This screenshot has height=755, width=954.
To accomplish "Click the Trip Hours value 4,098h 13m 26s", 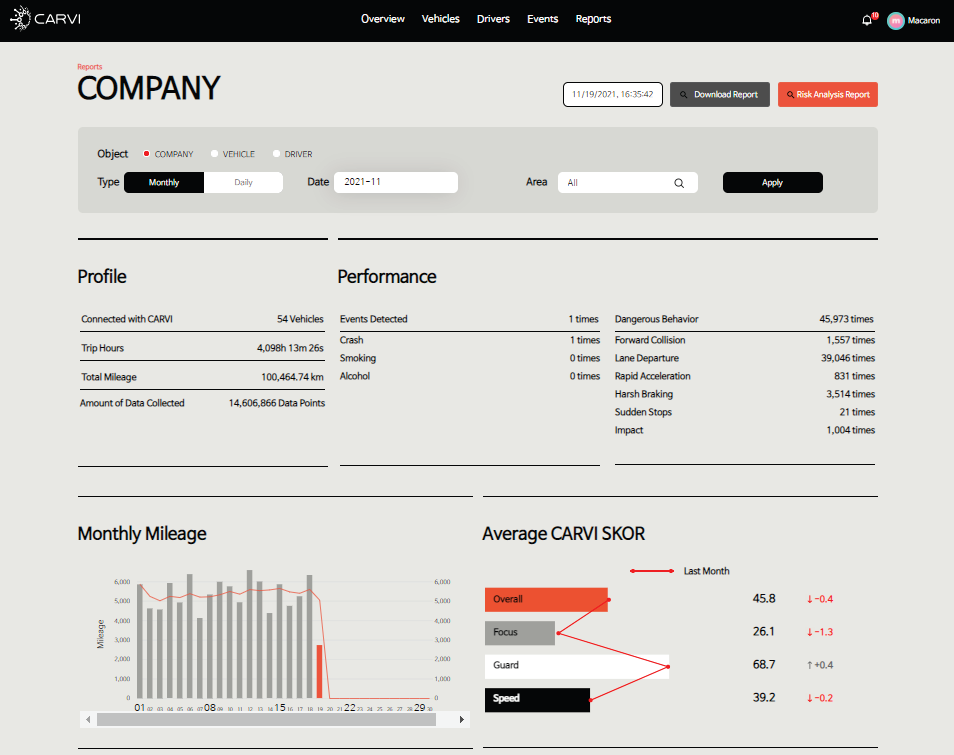I will pyautogui.click(x=290, y=348).
